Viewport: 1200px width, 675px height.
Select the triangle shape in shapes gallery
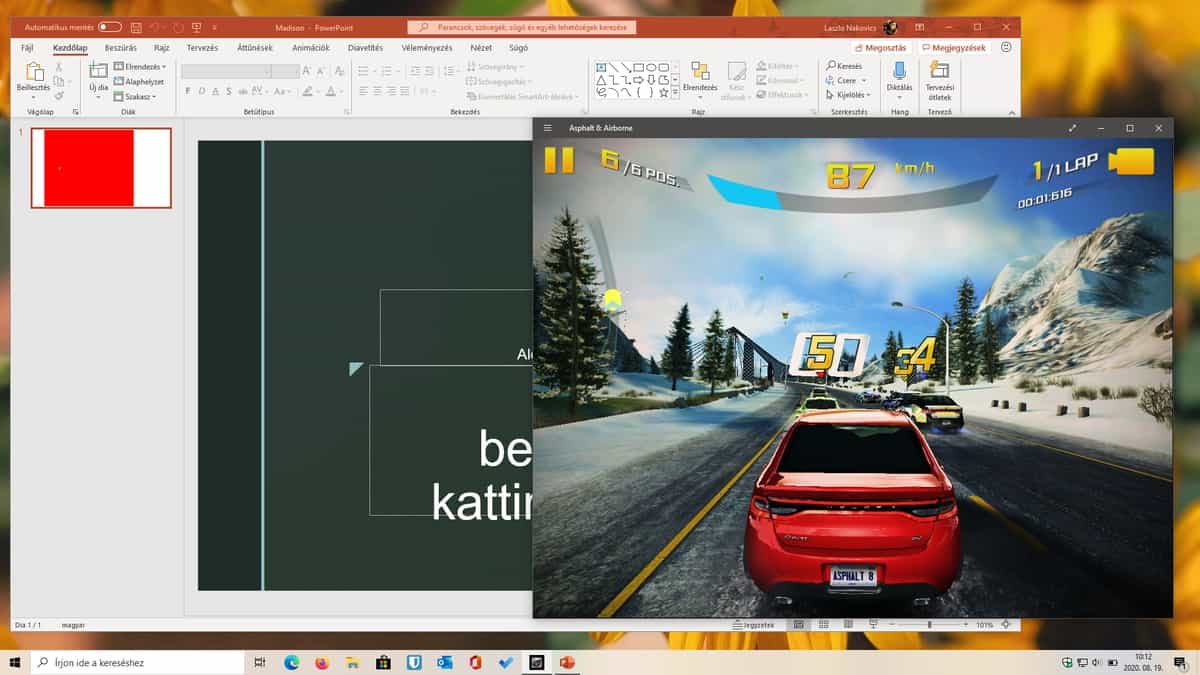pos(601,80)
